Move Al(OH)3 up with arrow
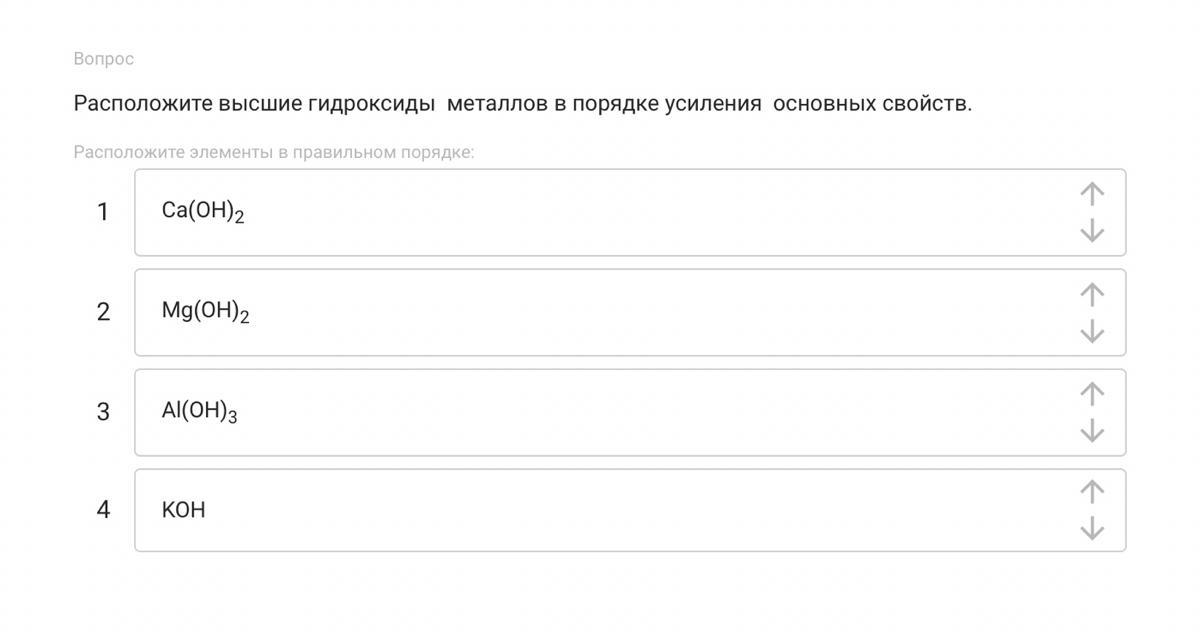The image size is (1200, 633). 1092,394
